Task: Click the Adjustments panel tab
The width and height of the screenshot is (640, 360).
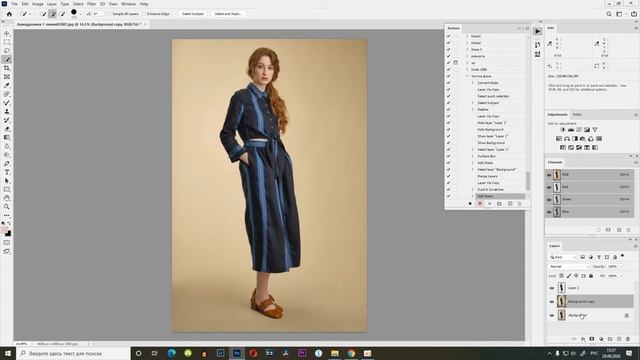Action: (557, 115)
